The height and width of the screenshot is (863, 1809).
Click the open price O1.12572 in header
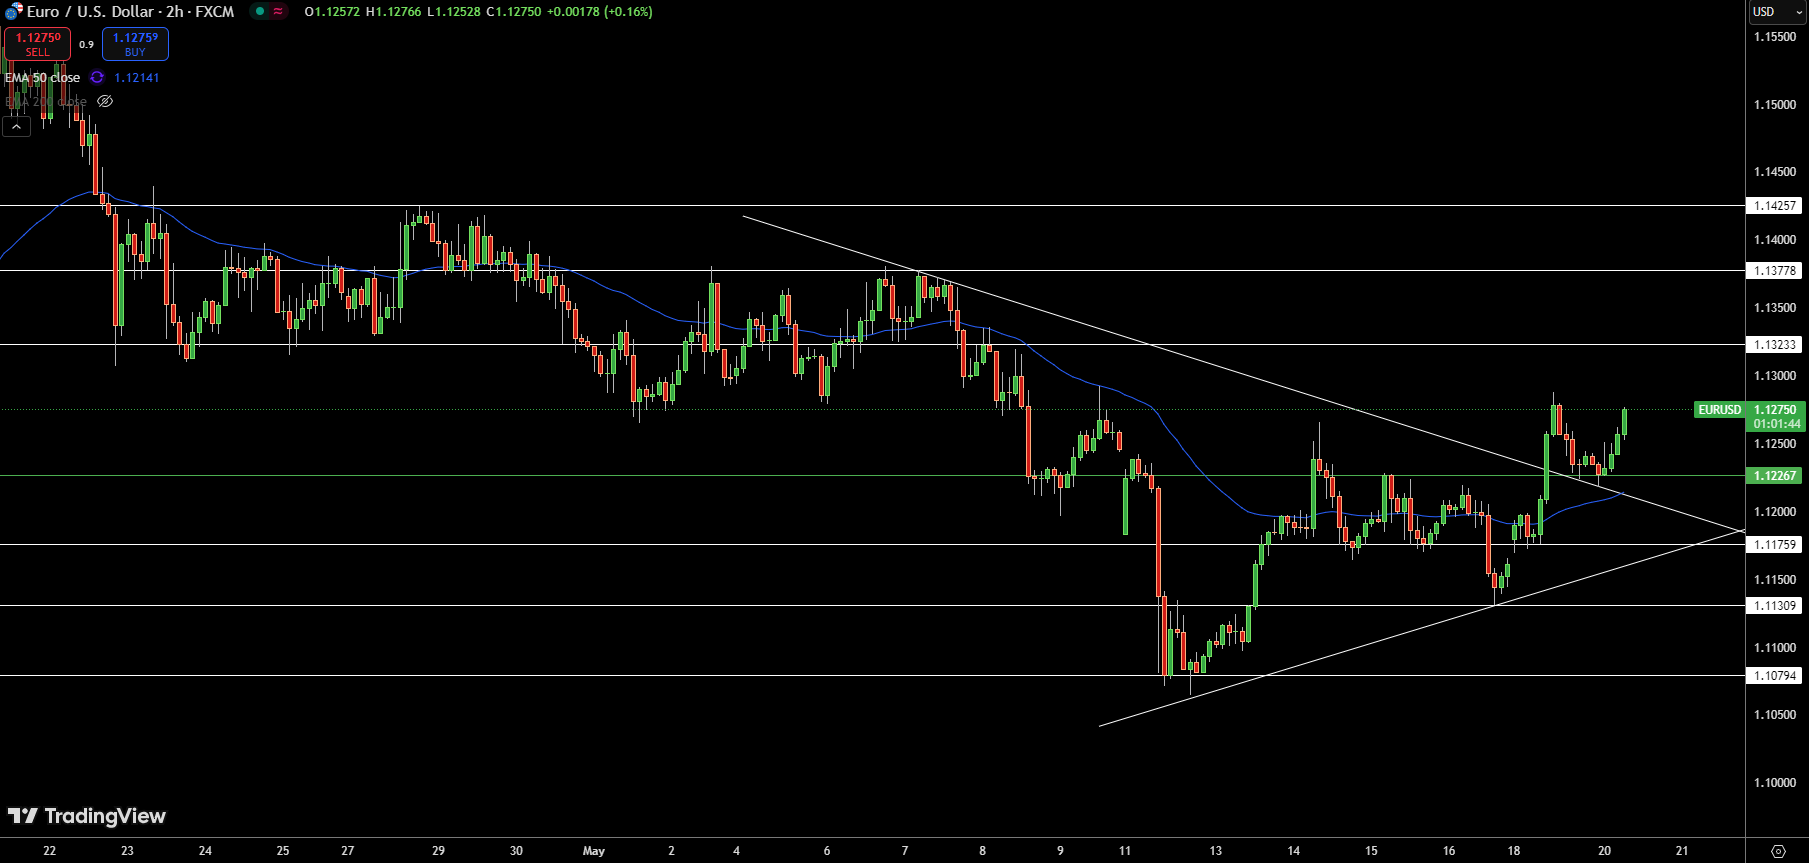[332, 12]
